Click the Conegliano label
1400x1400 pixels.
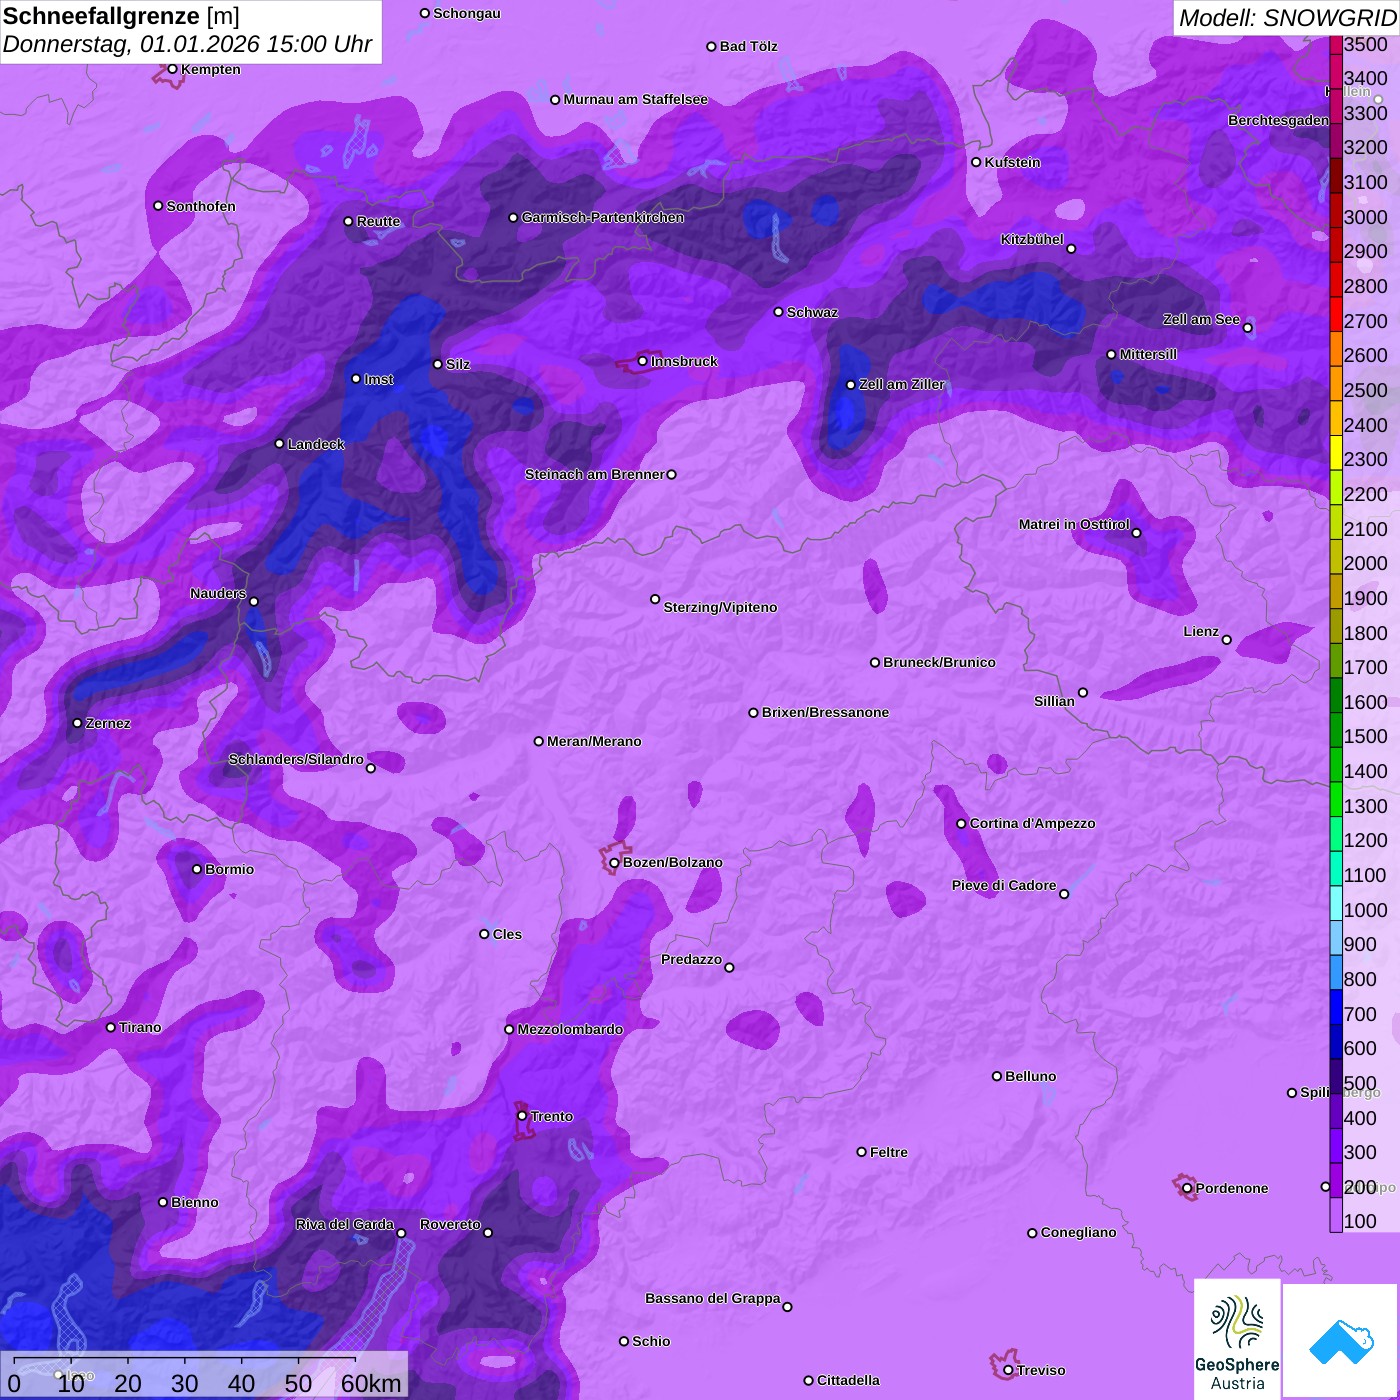(1079, 1232)
